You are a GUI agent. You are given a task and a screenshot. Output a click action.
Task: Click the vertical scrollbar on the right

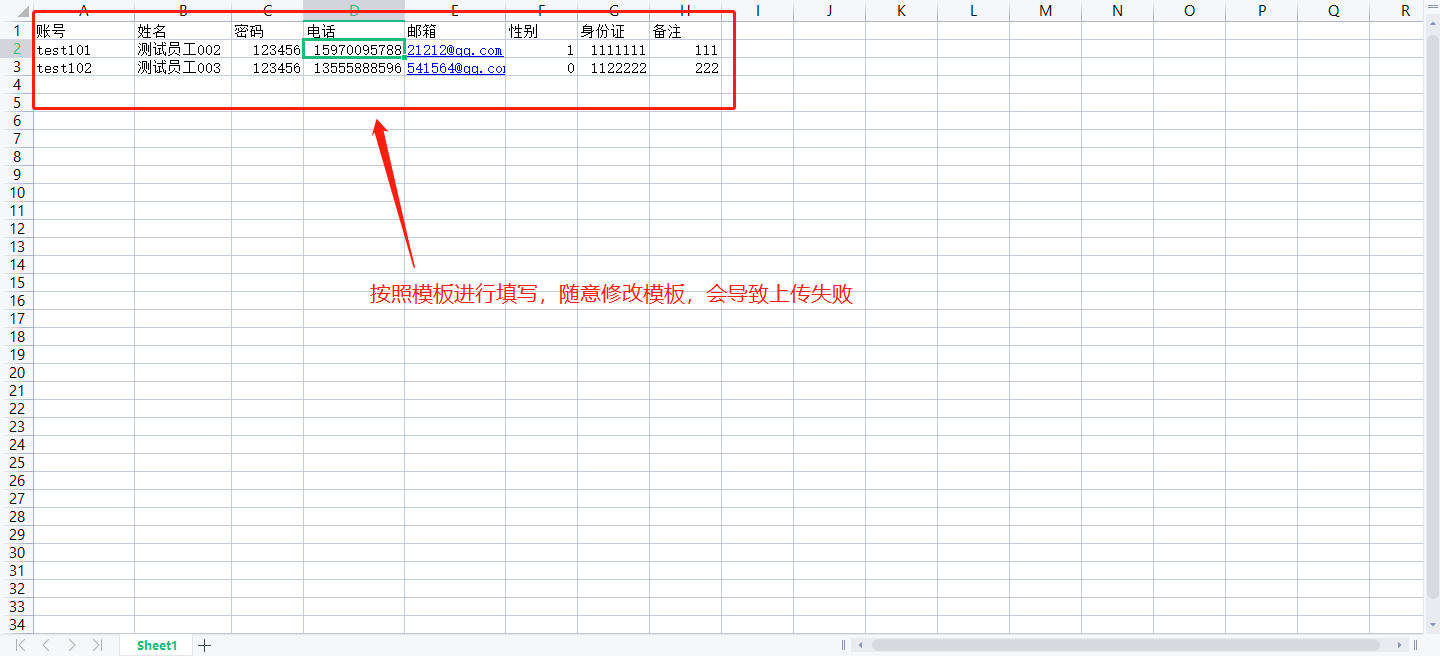pyautogui.click(x=1432, y=300)
